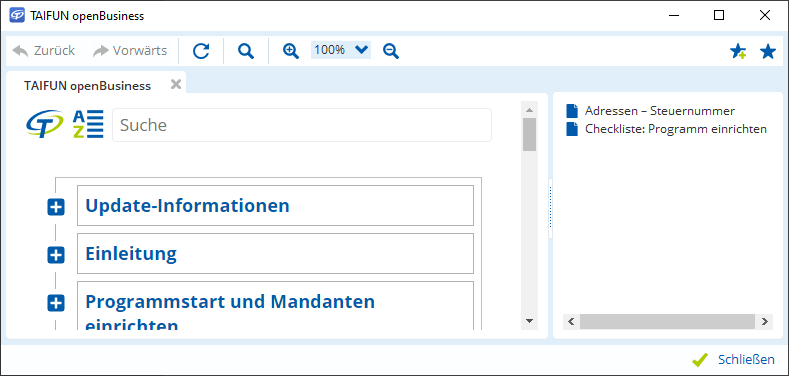The image size is (789, 376).
Task: Click the content pane scroll-up arrow
Action: coord(529,109)
